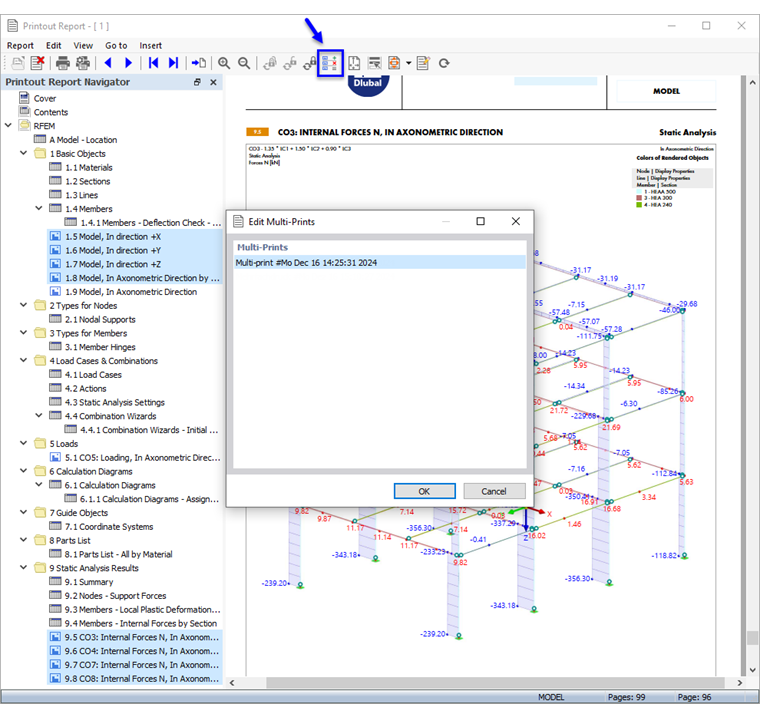Click the greyed new report icon
This screenshot has height=718, width=760.
(x=18, y=63)
